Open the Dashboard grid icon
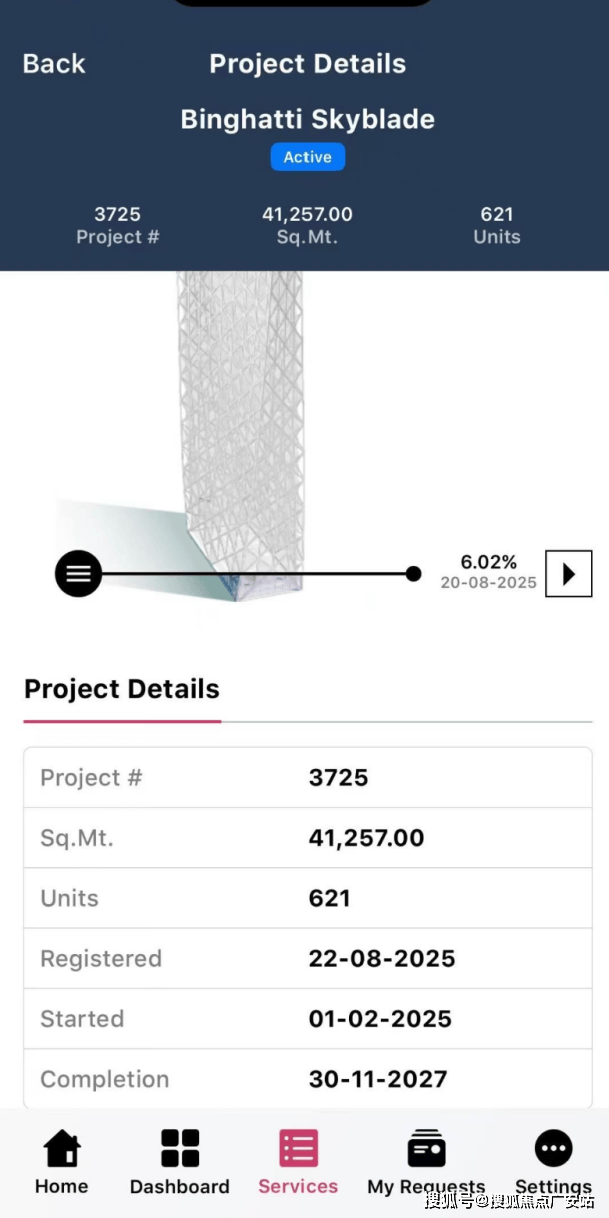609x1218 pixels. tap(180, 1149)
